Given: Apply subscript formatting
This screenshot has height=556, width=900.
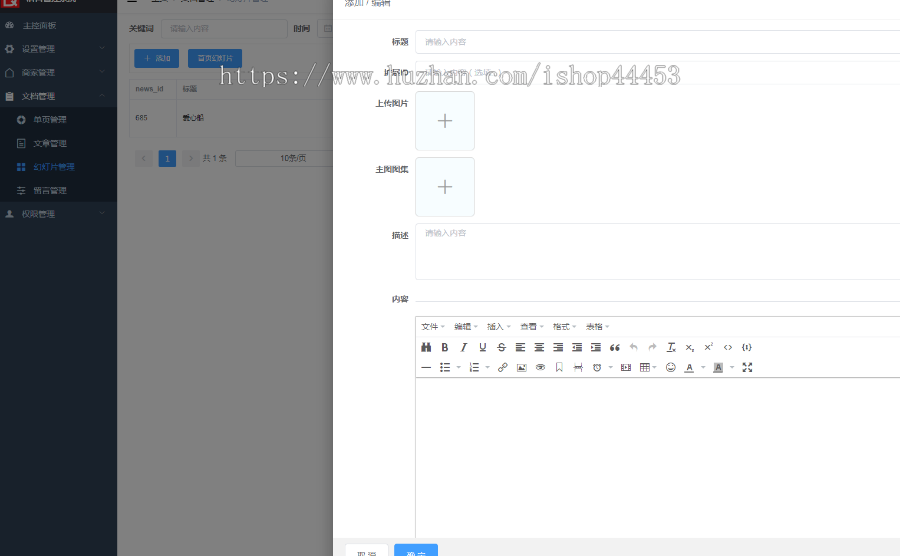Looking at the screenshot, I should point(690,347).
